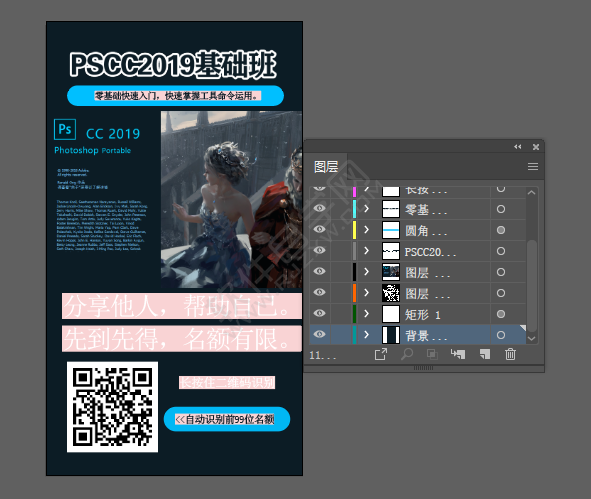Screen dimensions: 591x499
Task: Expand the 矩形 1 layer contents
Action: click(366, 314)
